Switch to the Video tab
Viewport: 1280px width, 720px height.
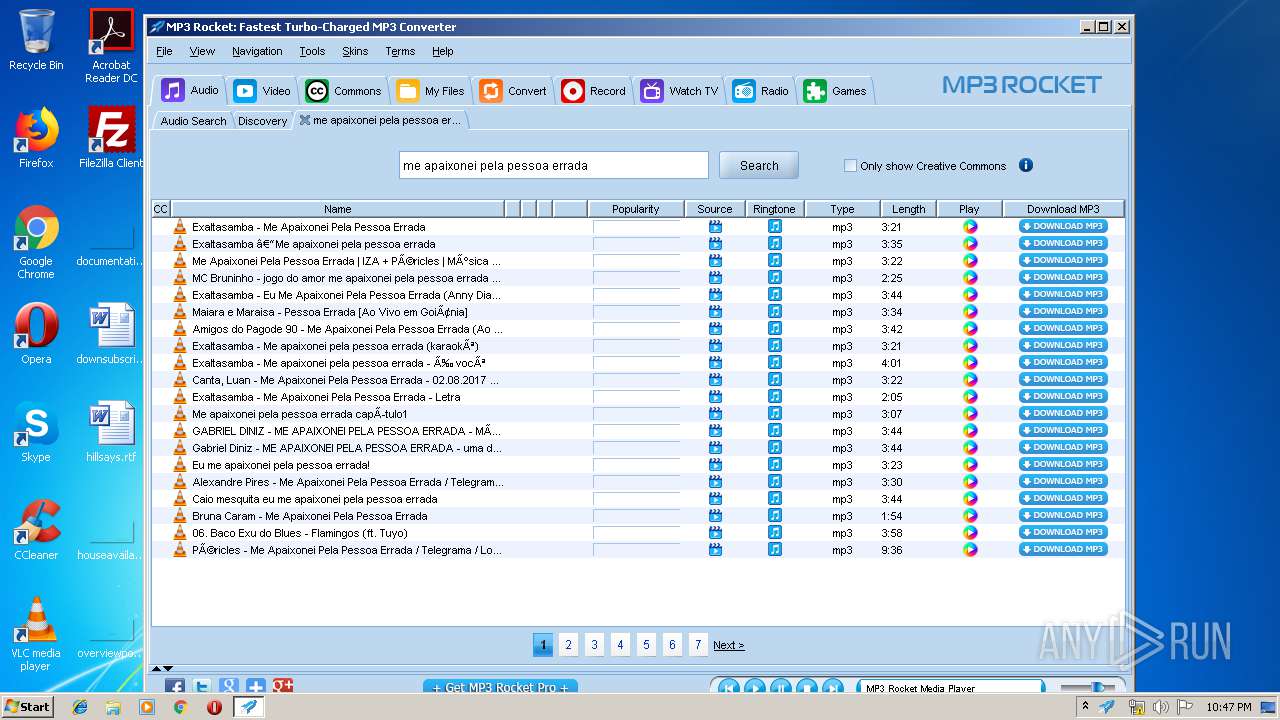262,91
